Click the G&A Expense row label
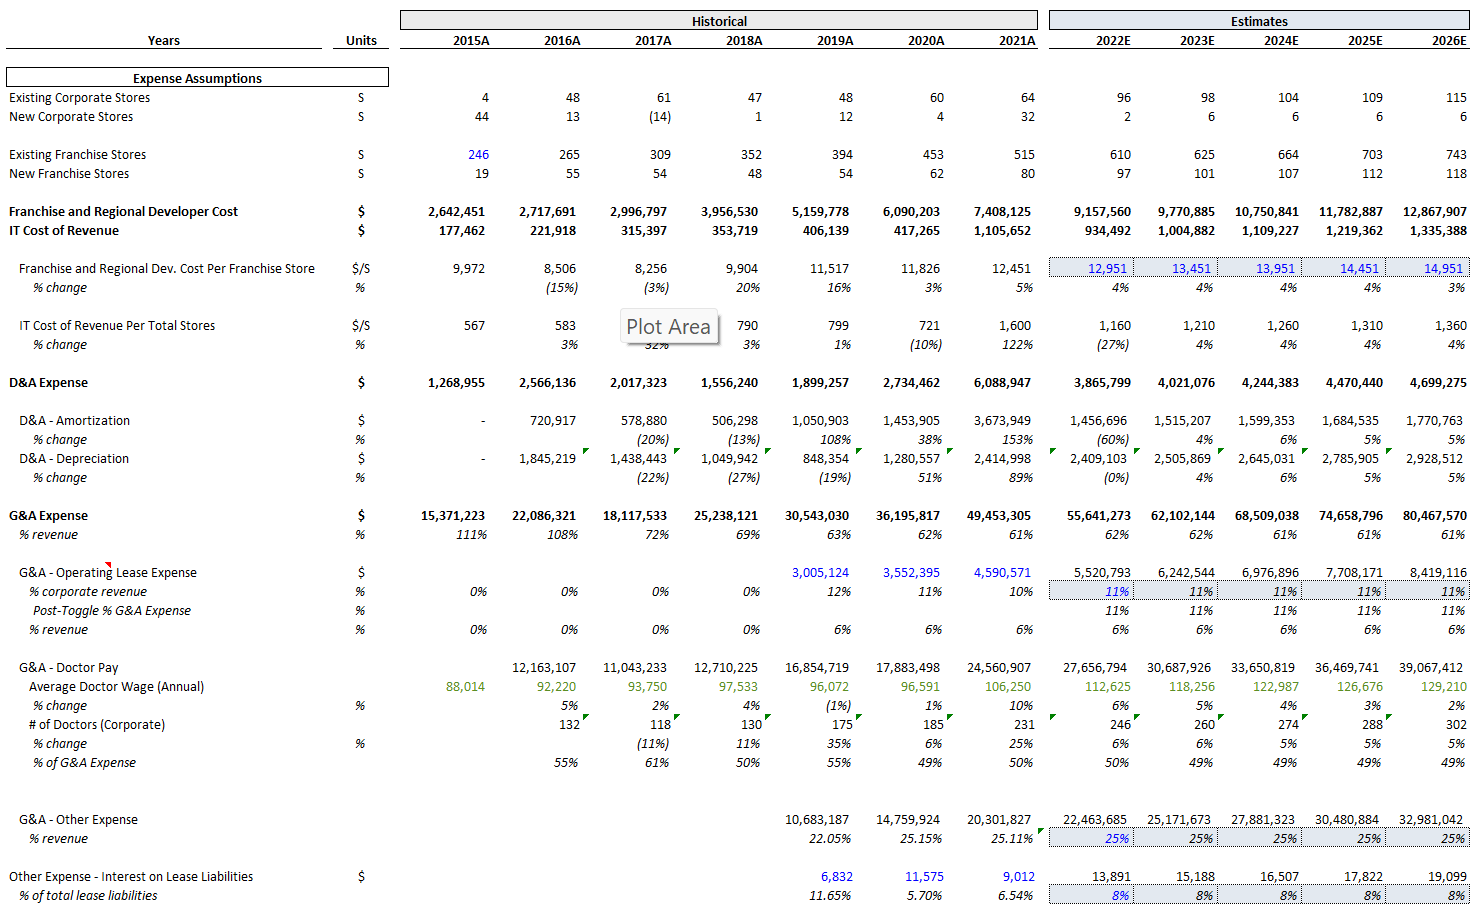 (48, 515)
